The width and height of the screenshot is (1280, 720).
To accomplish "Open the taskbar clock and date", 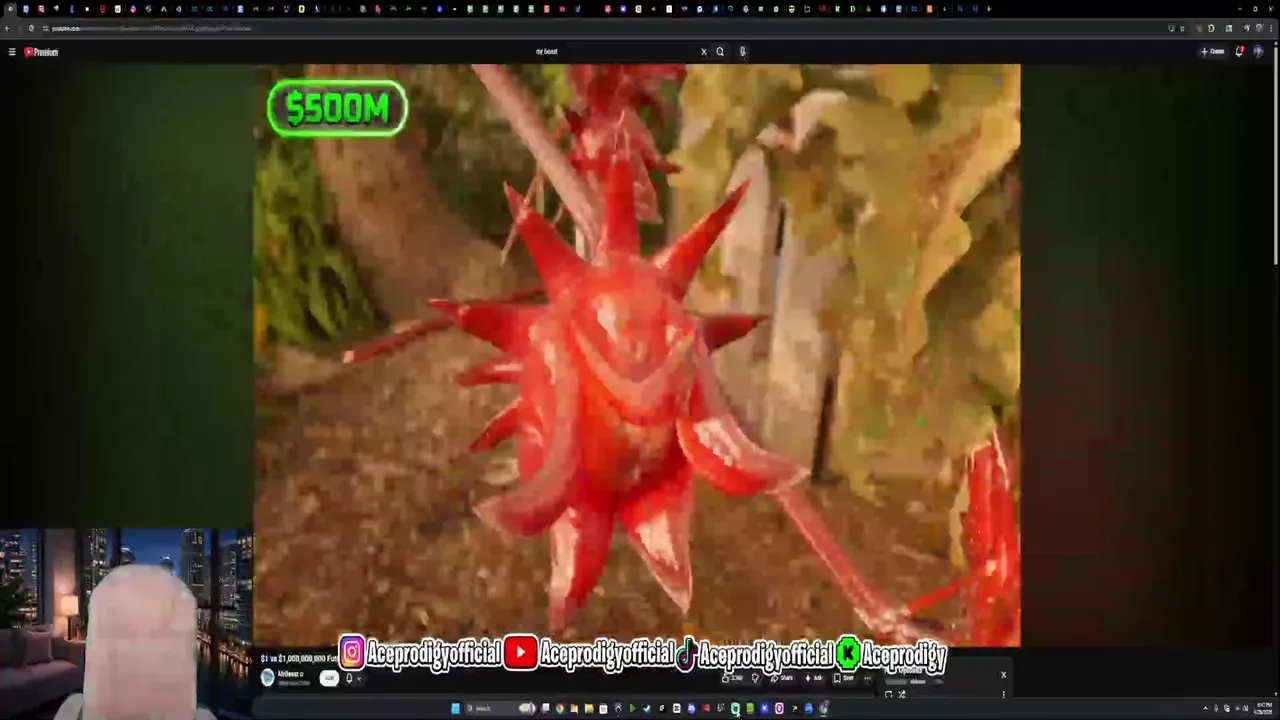I will click(1265, 707).
